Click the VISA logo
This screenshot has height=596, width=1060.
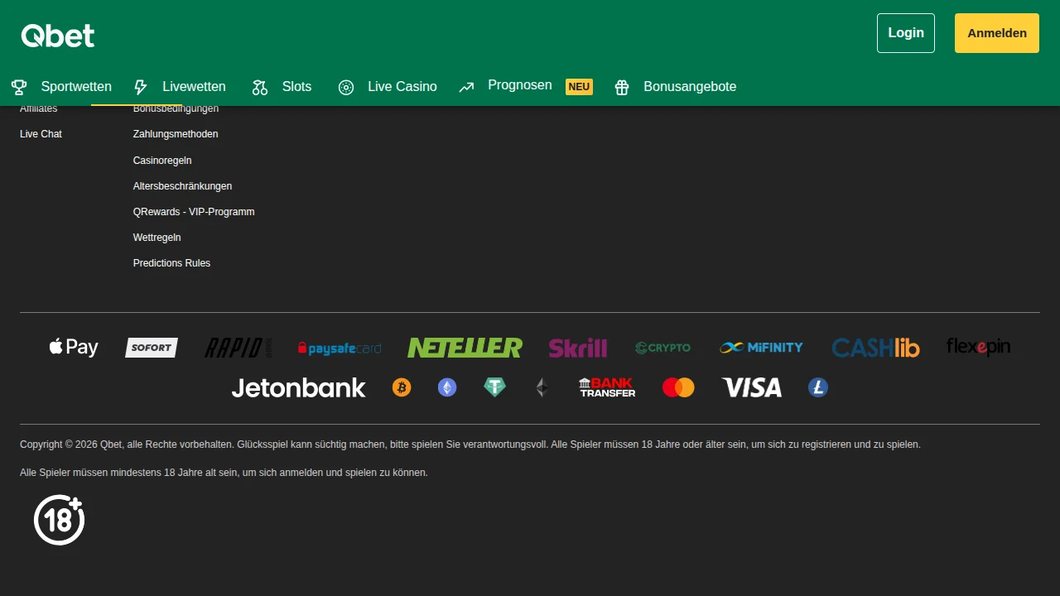[x=752, y=387]
